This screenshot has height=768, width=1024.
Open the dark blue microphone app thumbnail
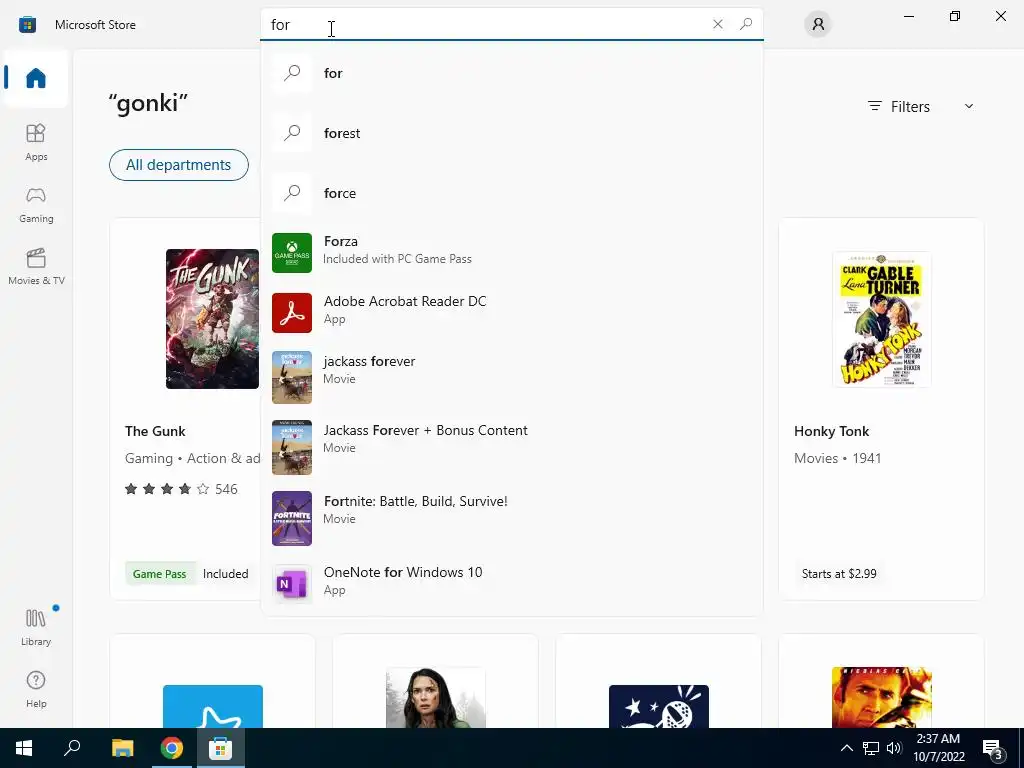click(659, 706)
